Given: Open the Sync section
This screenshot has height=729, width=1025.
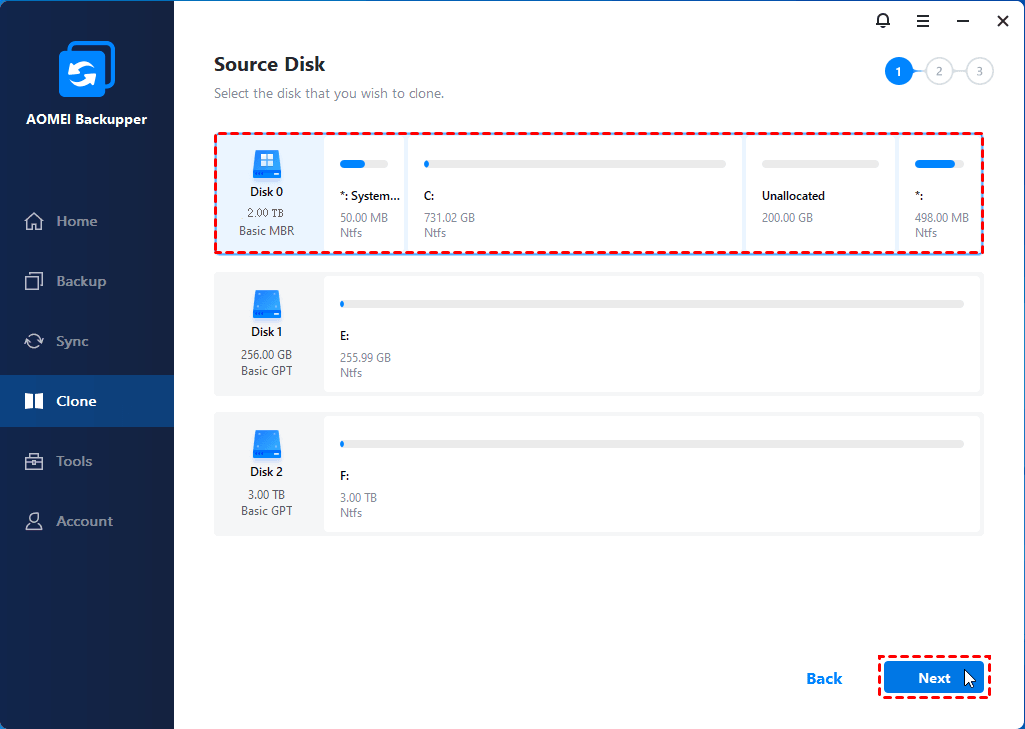Looking at the screenshot, I should [x=87, y=341].
